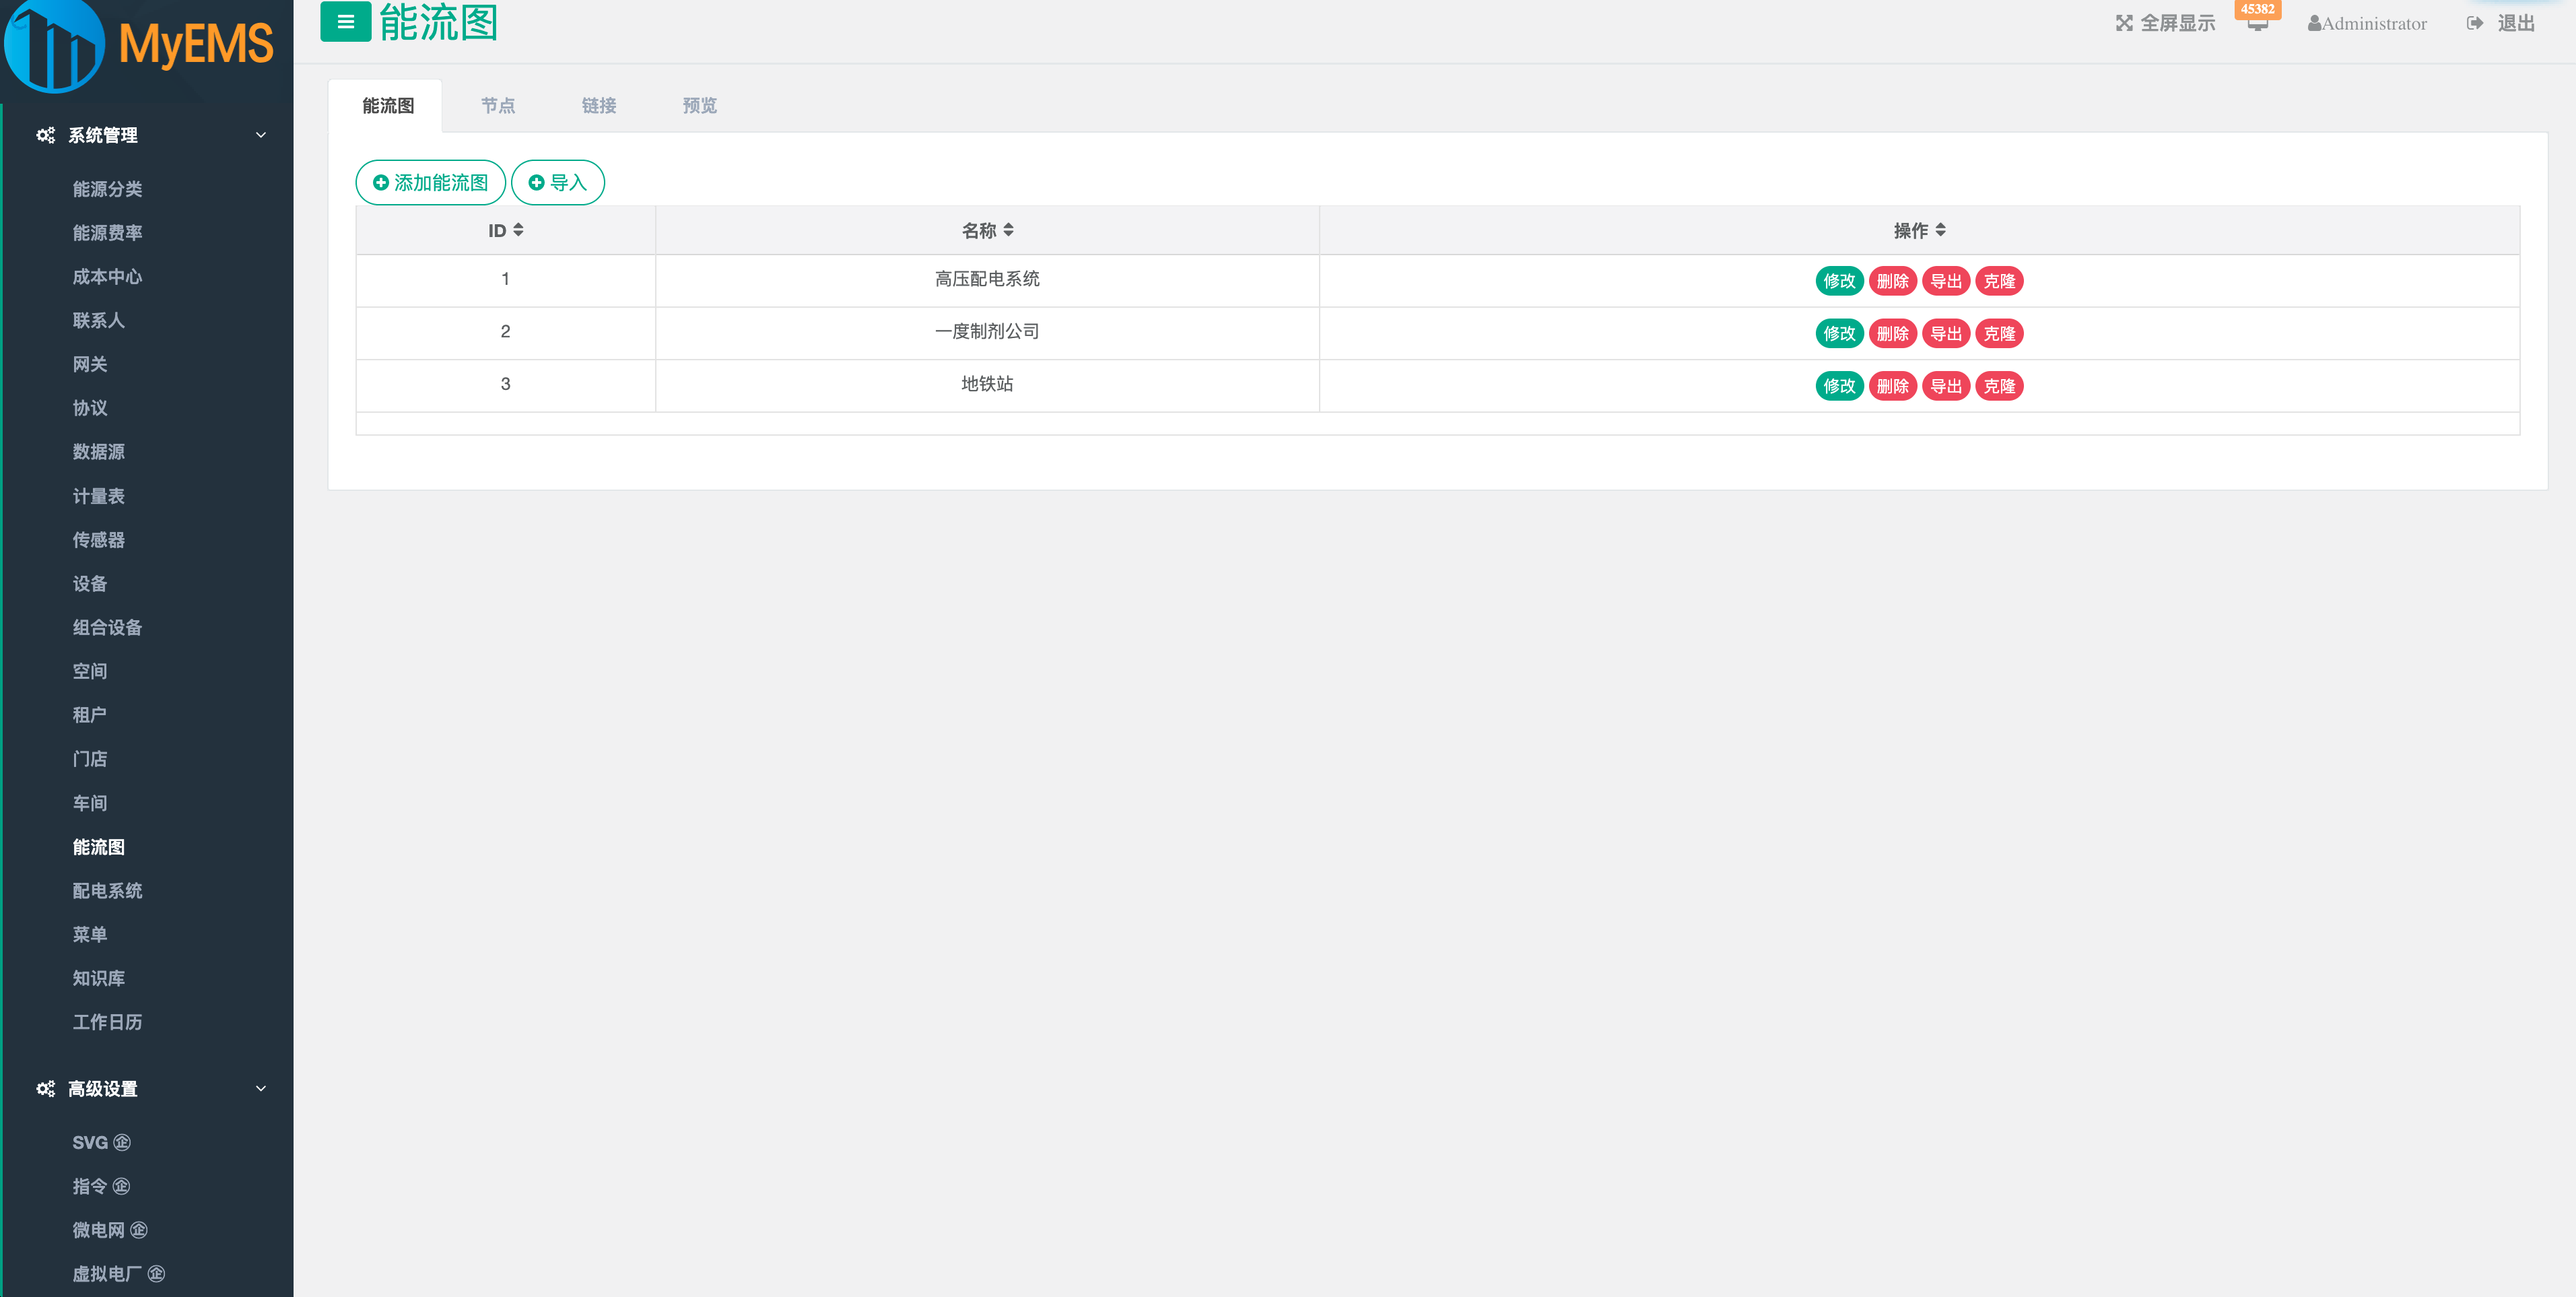Toggle sort on 操作 column

[1940, 230]
